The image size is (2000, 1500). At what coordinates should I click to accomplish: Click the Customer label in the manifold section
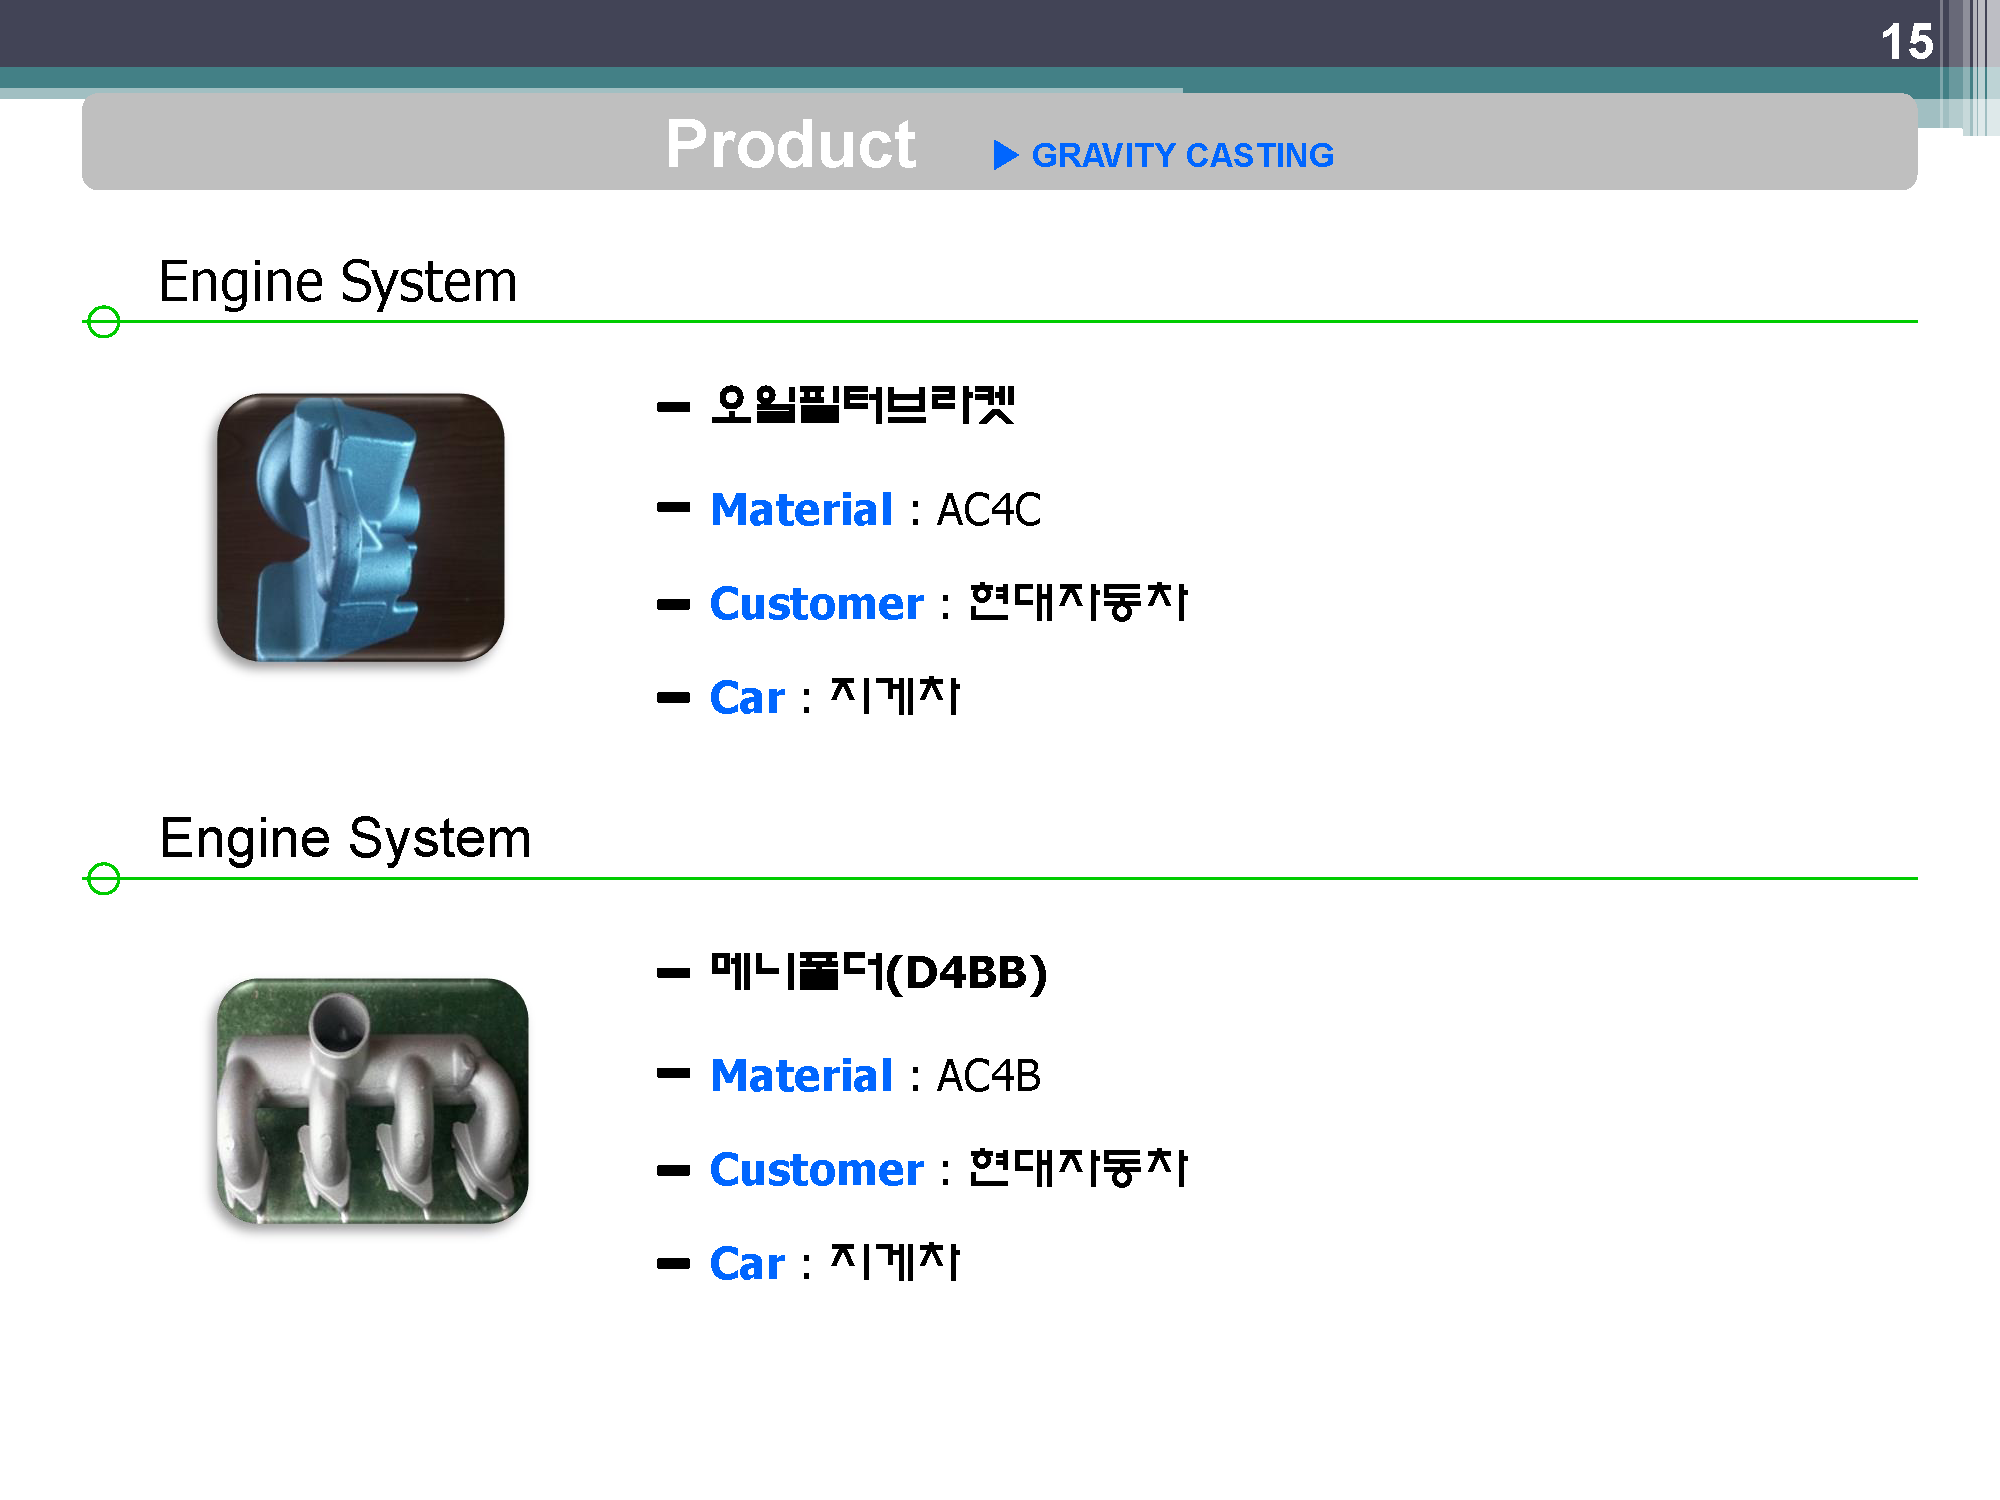point(816,1169)
